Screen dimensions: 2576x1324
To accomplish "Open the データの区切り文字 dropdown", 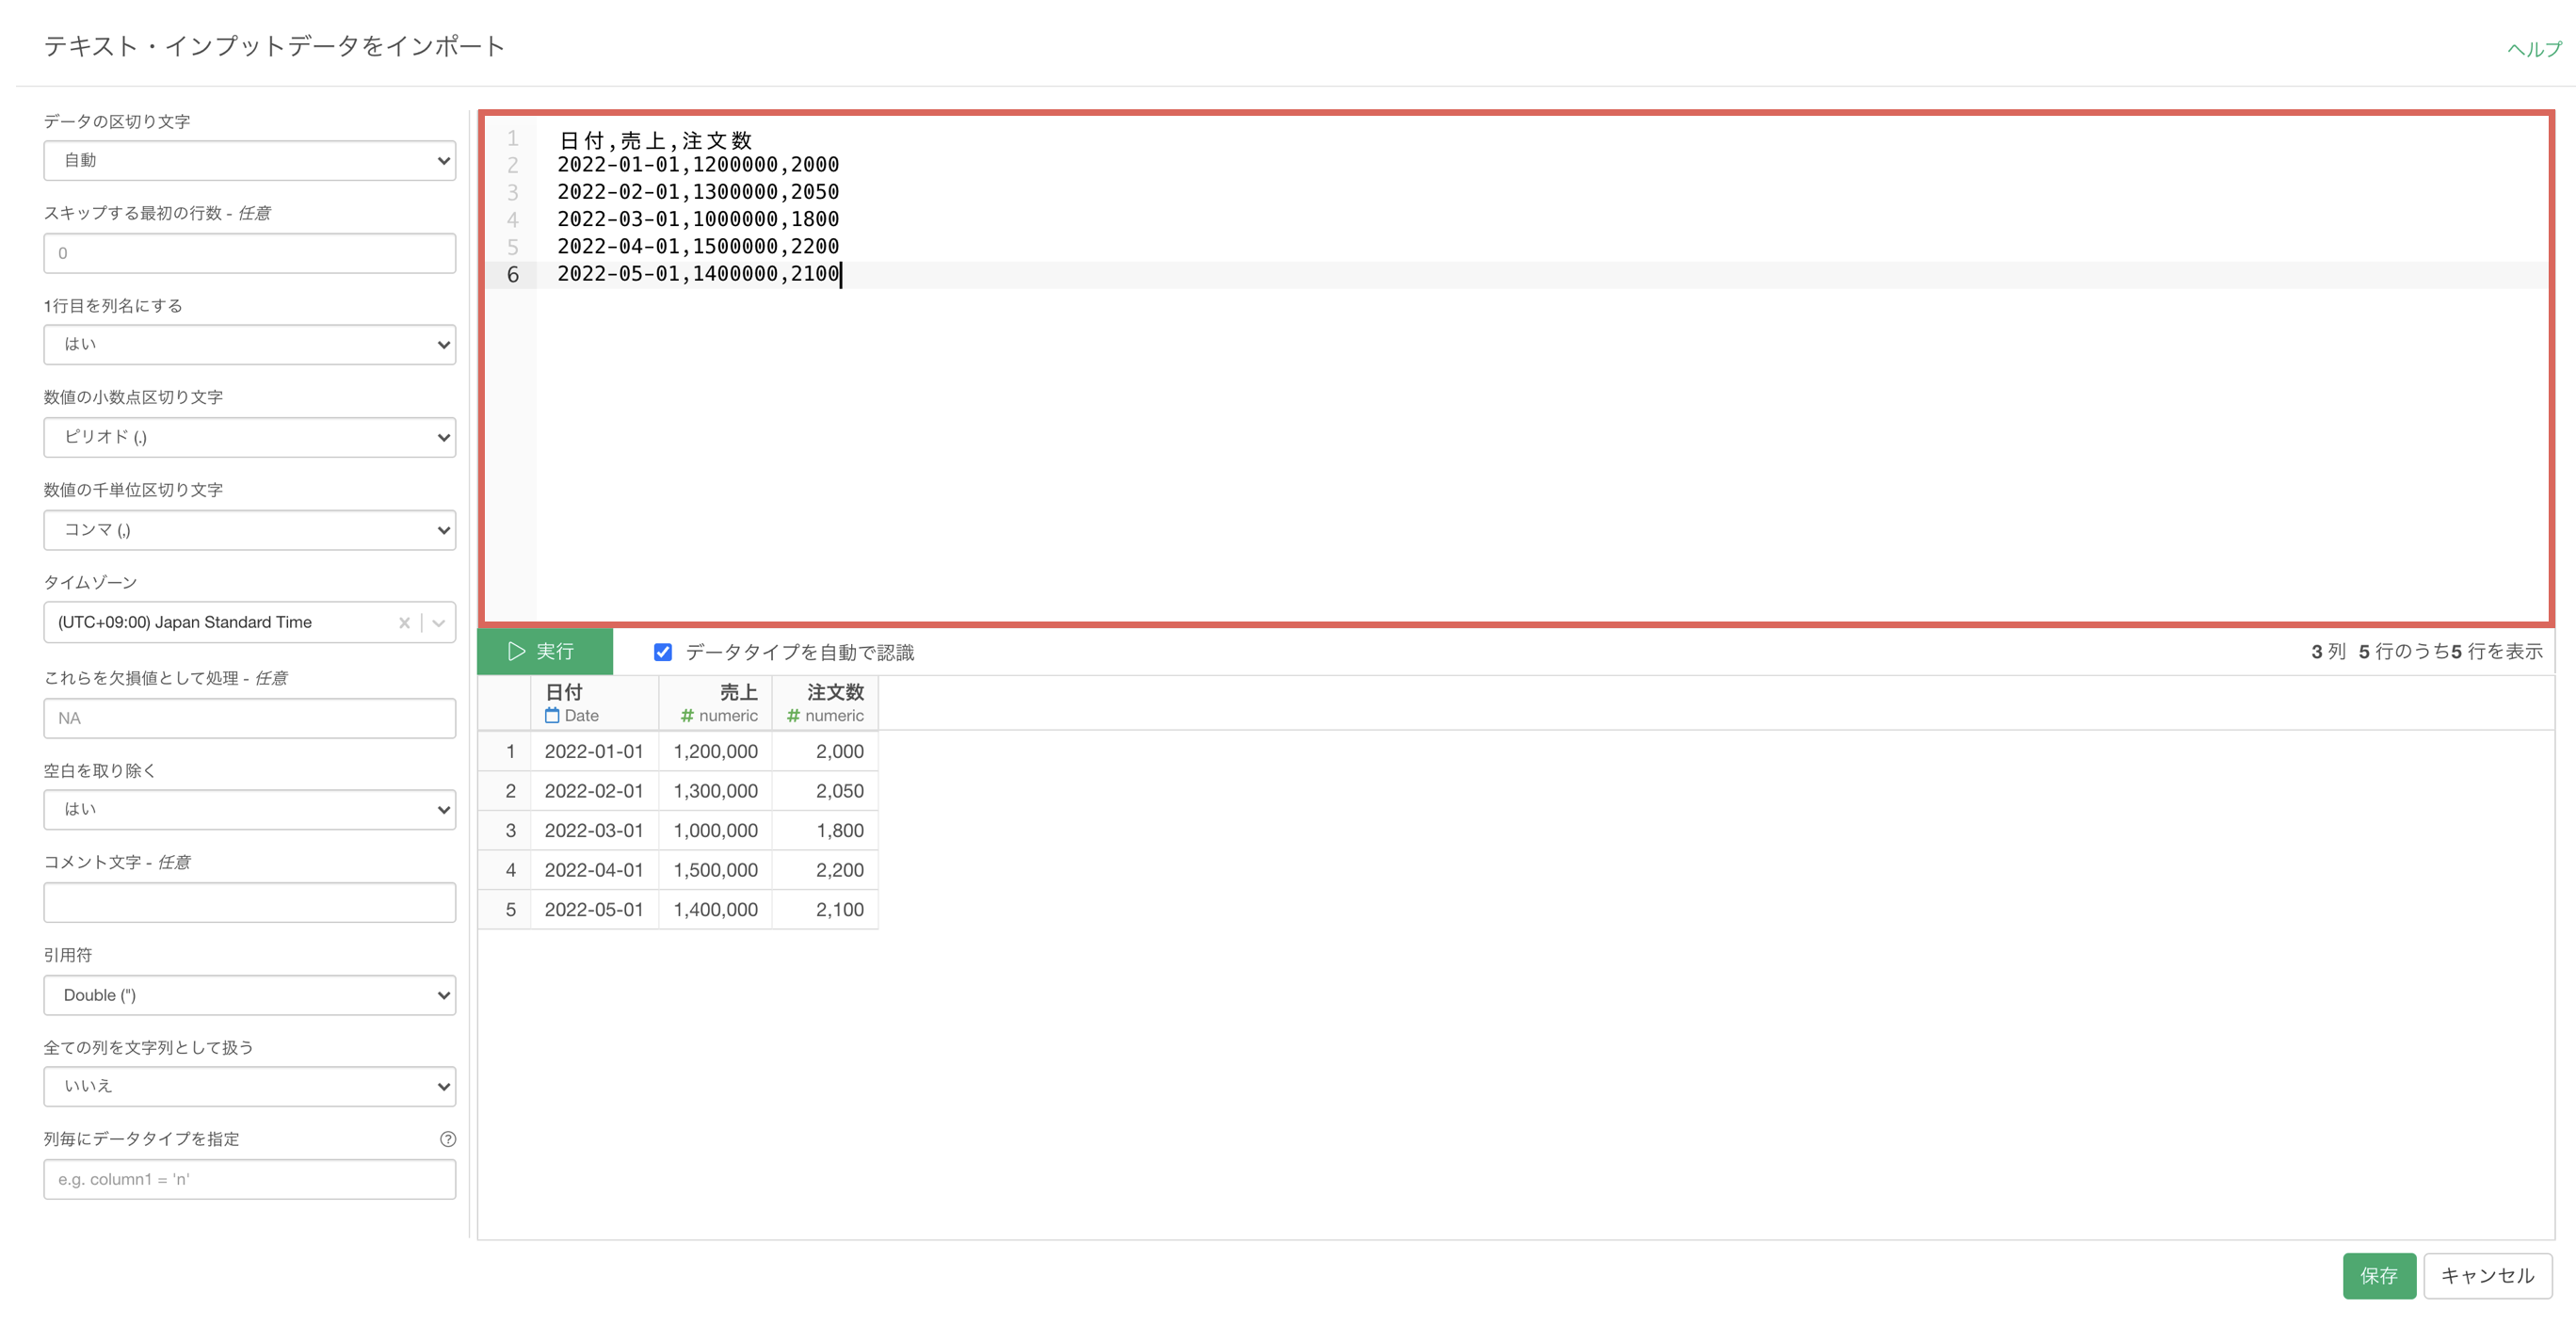I will click(250, 160).
